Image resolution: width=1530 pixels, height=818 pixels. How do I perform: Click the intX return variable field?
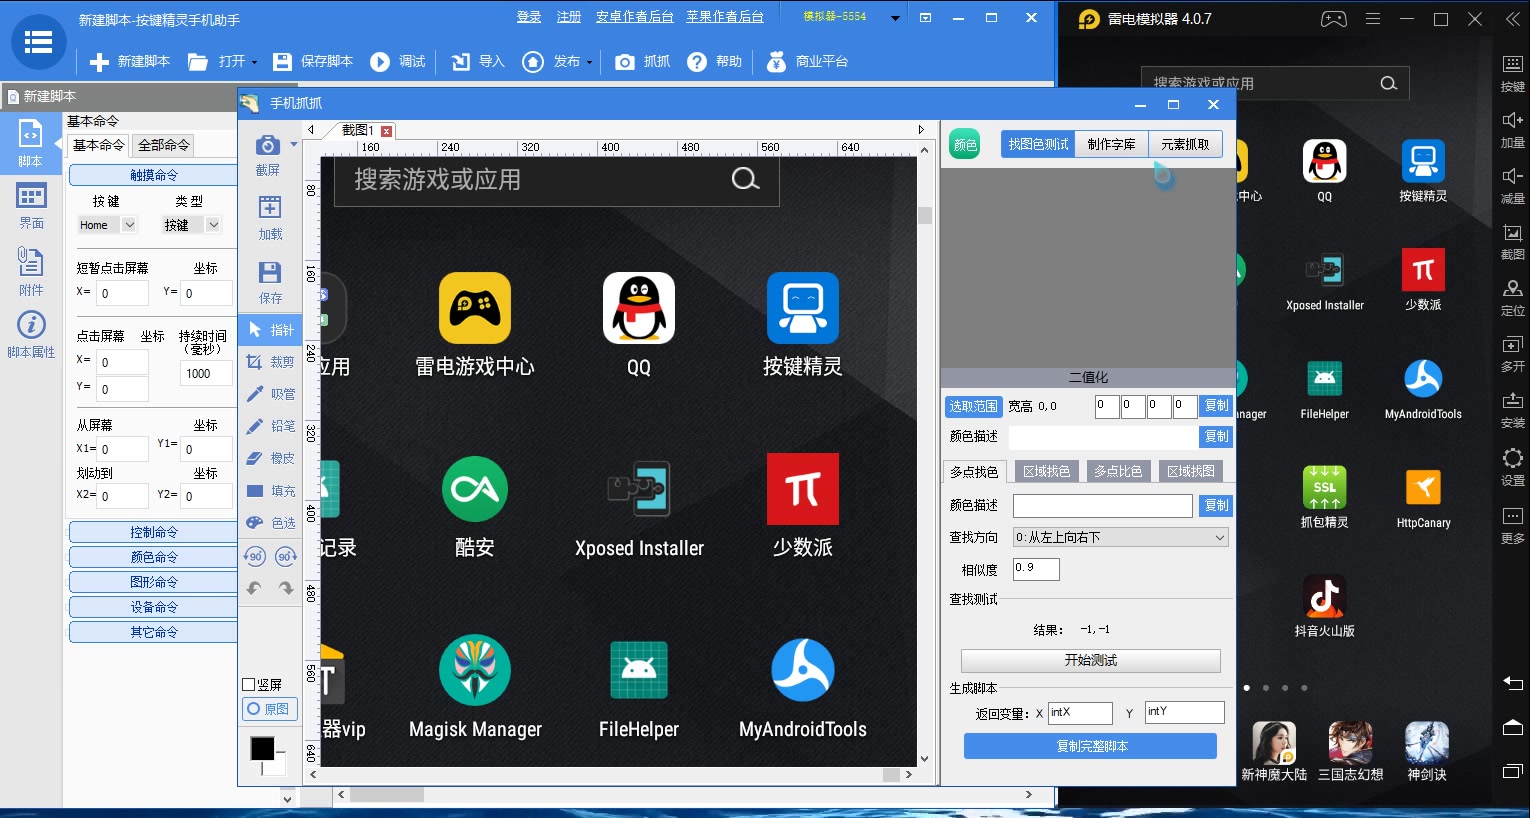(1080, 713)
